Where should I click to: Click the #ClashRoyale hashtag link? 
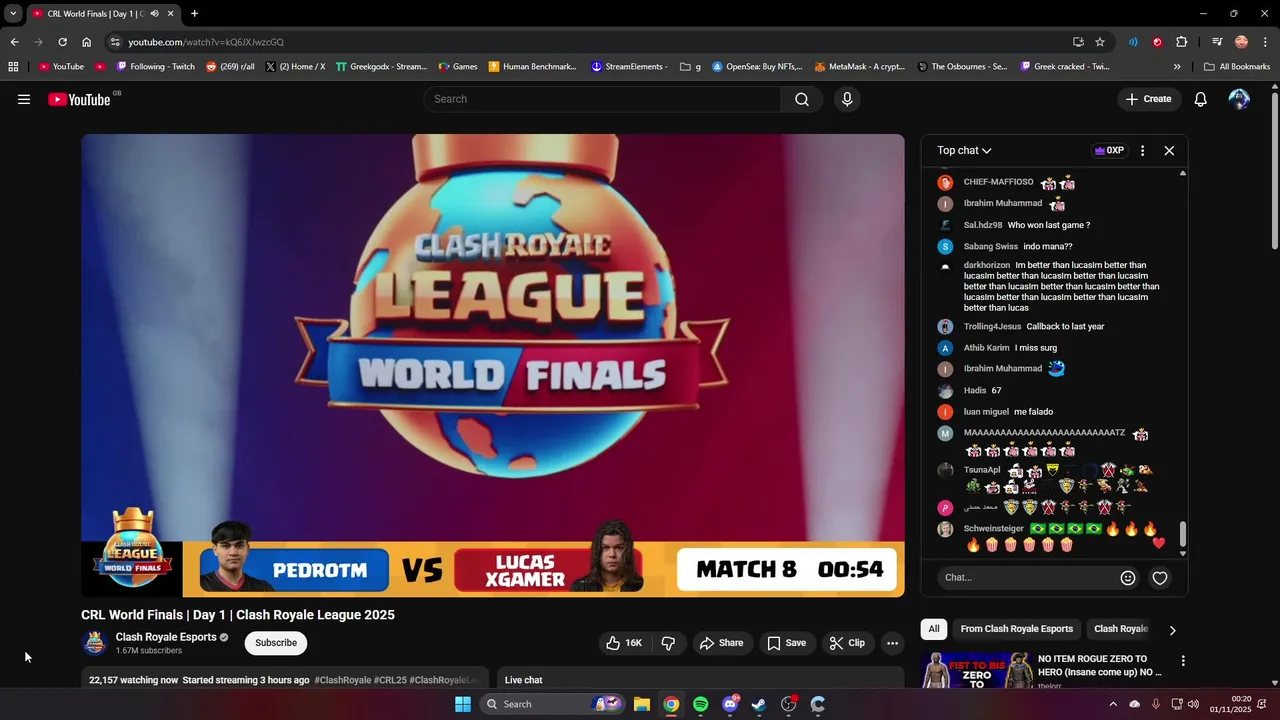pyautogui.click(x=343, y=680)
